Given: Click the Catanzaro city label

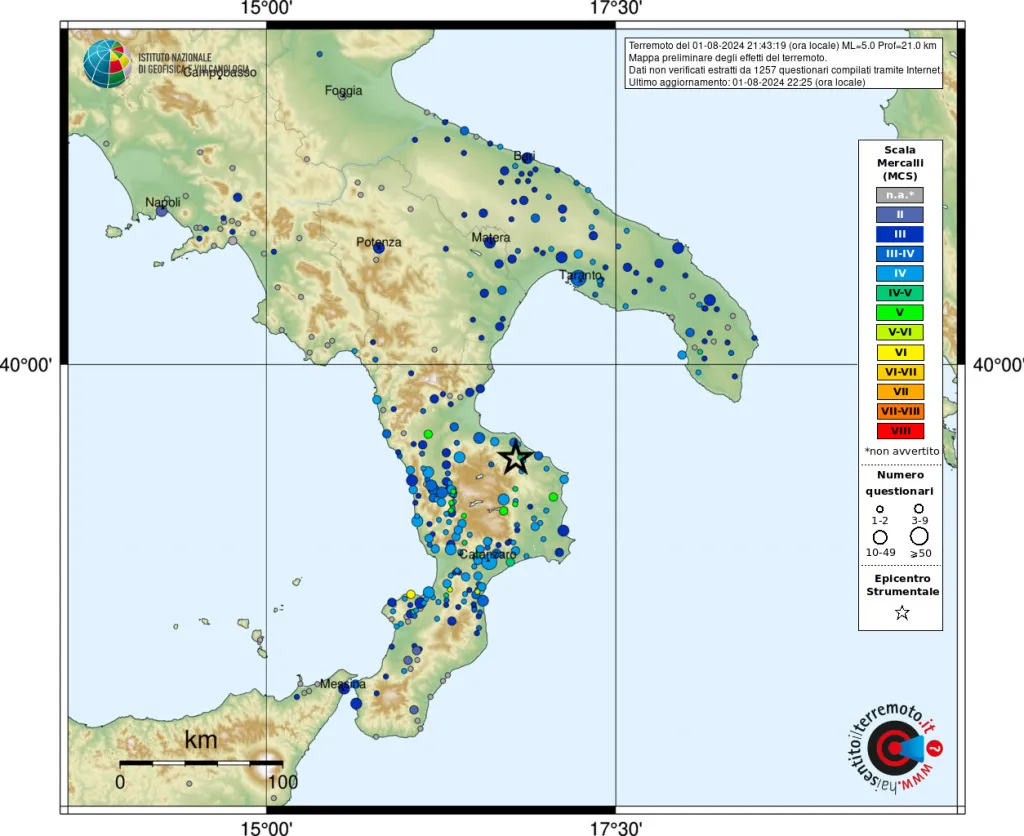Looking at the screenshot, I should coord(487,554).
